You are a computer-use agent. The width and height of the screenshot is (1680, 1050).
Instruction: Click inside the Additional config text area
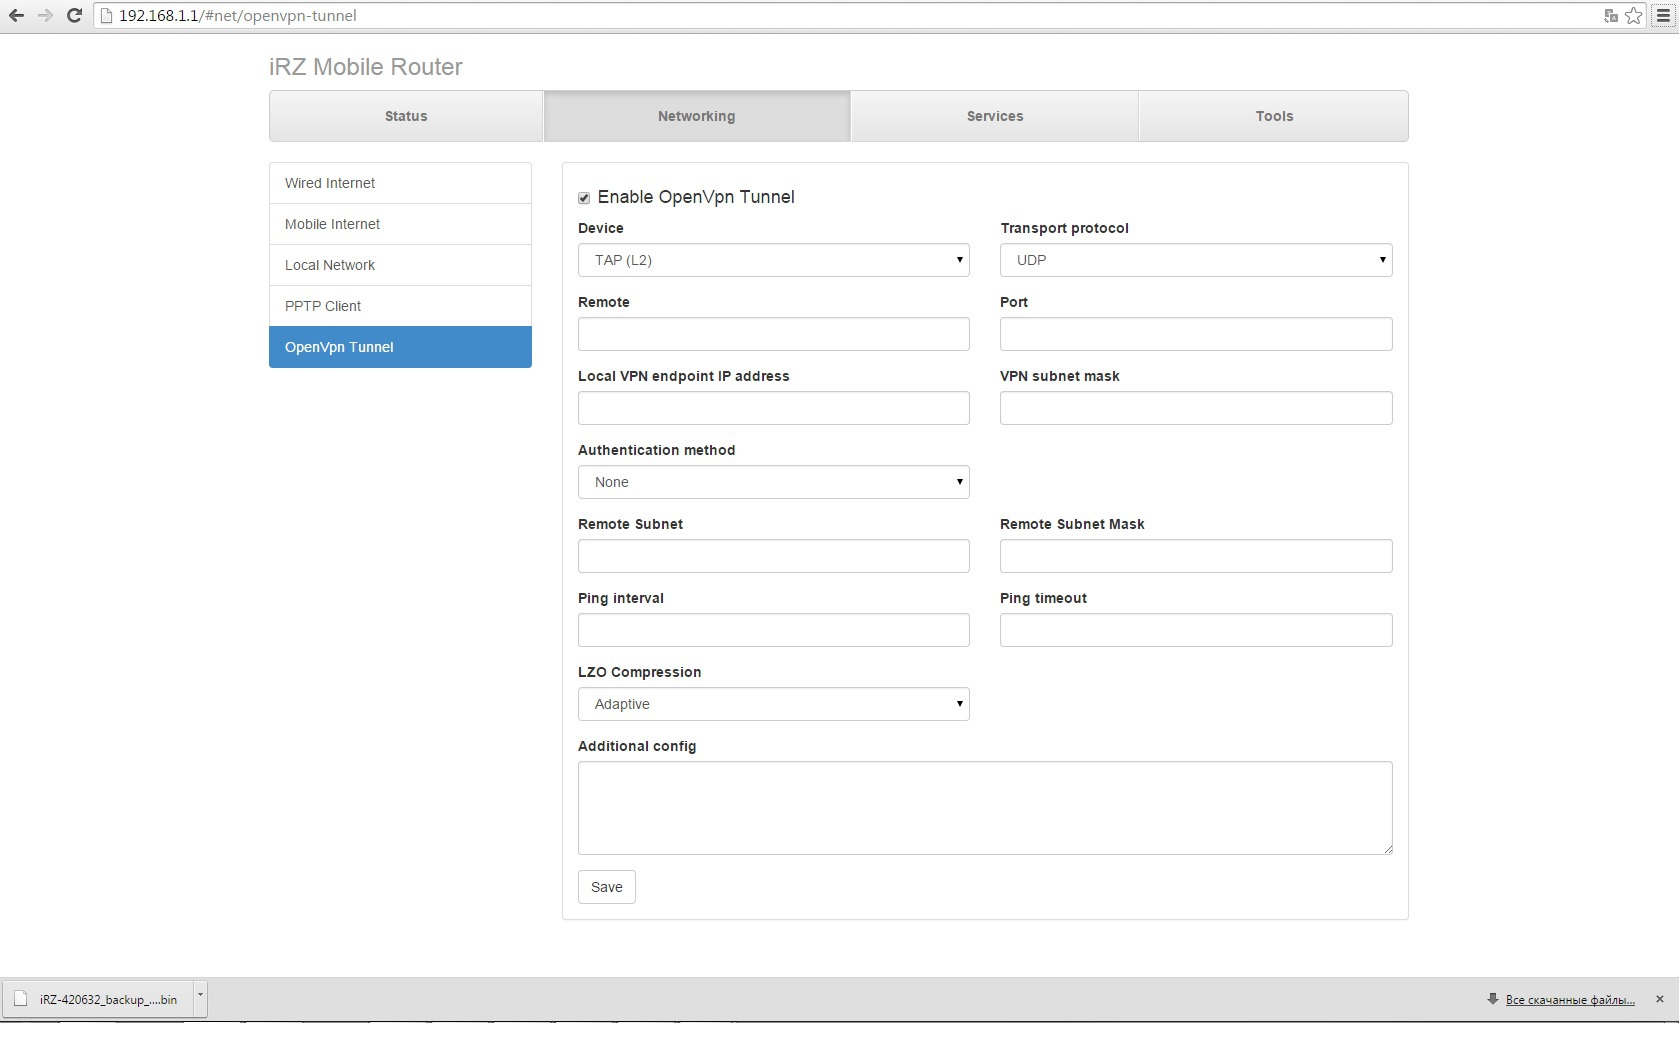985,808
